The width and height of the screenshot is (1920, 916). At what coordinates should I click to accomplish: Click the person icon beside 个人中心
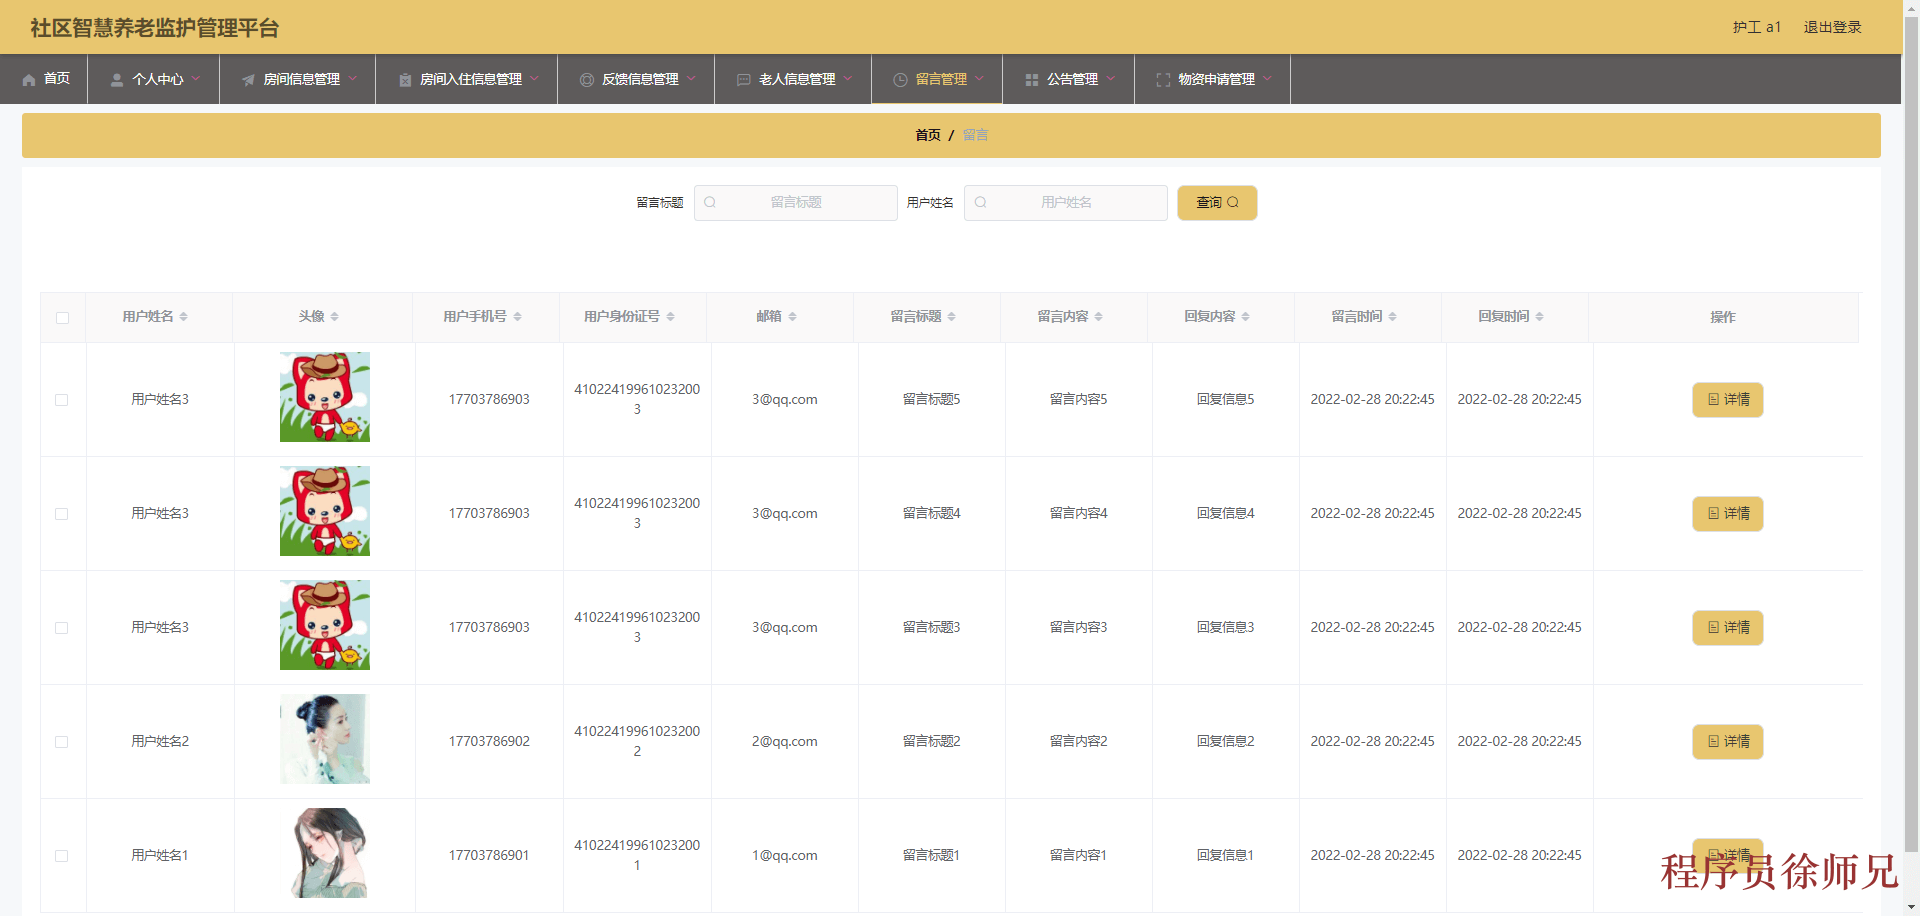[x=117, y=80]
